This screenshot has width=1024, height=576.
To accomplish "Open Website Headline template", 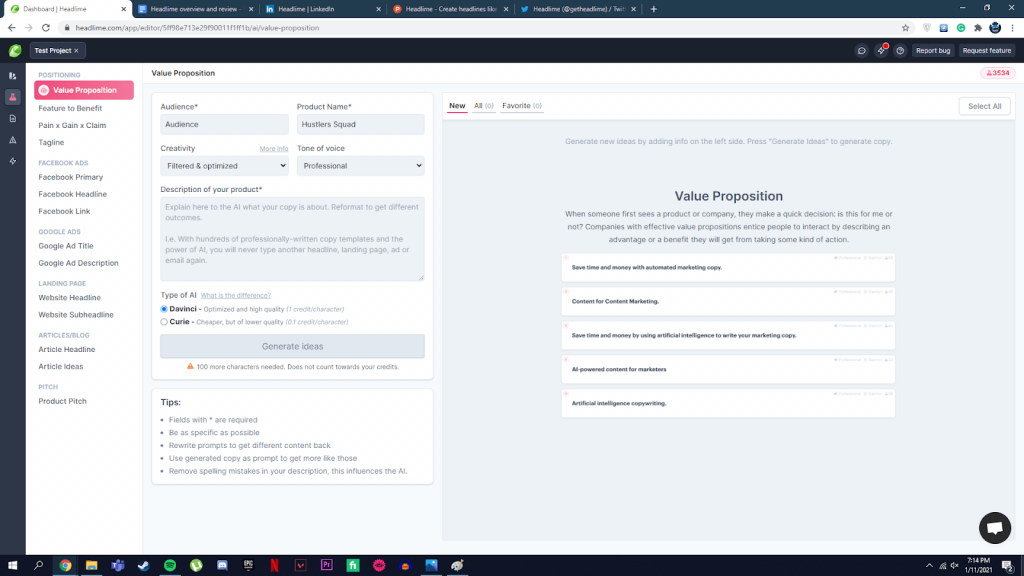I will [69, 298].
